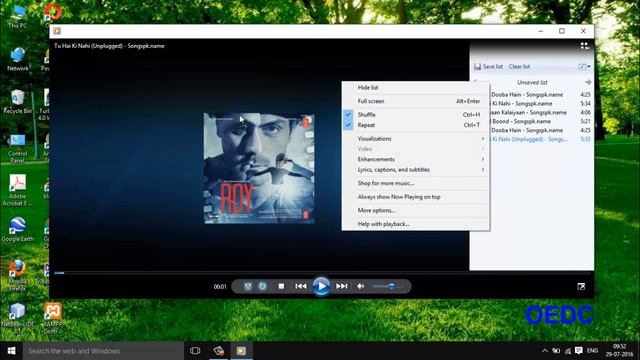Select Hide list in context menu
The height and width of the screenshot is (360, 640).
tap(416, 87)
